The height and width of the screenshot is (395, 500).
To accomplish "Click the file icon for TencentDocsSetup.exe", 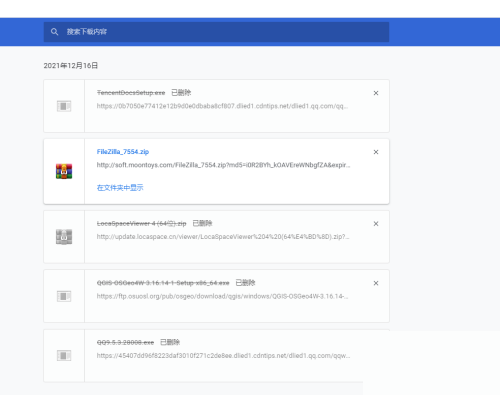I will (64, 106).
